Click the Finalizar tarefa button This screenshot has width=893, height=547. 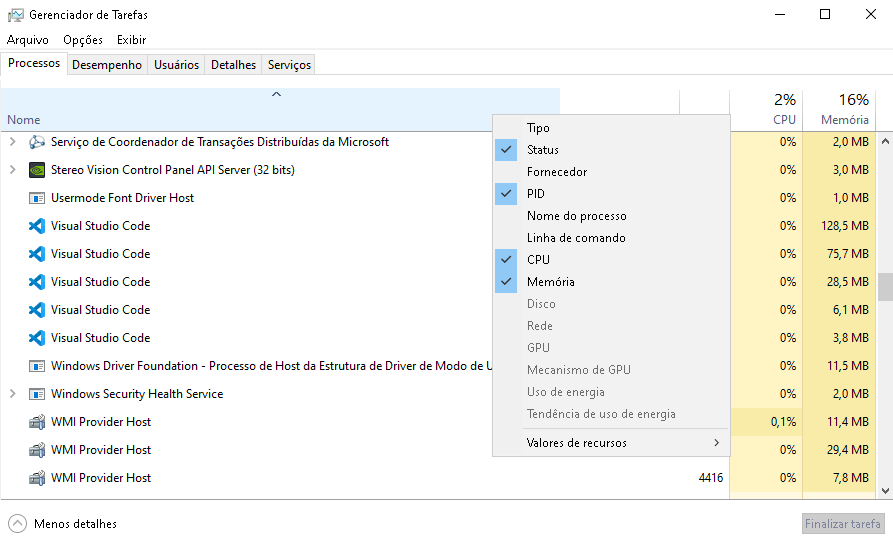point(843,524)
